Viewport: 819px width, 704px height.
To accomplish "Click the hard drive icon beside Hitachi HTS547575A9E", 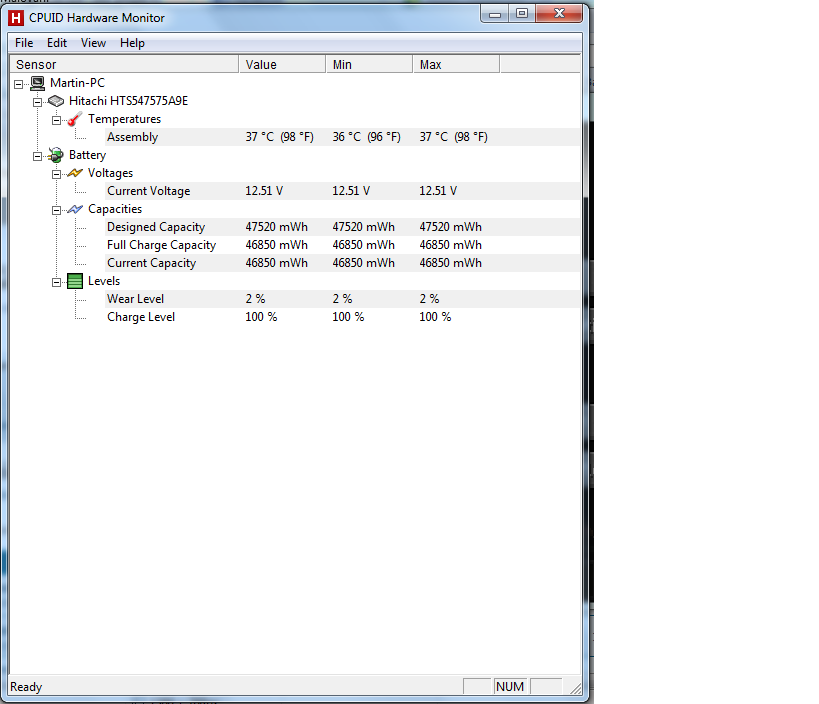I will pyautogui.click(x=56, y=101).
